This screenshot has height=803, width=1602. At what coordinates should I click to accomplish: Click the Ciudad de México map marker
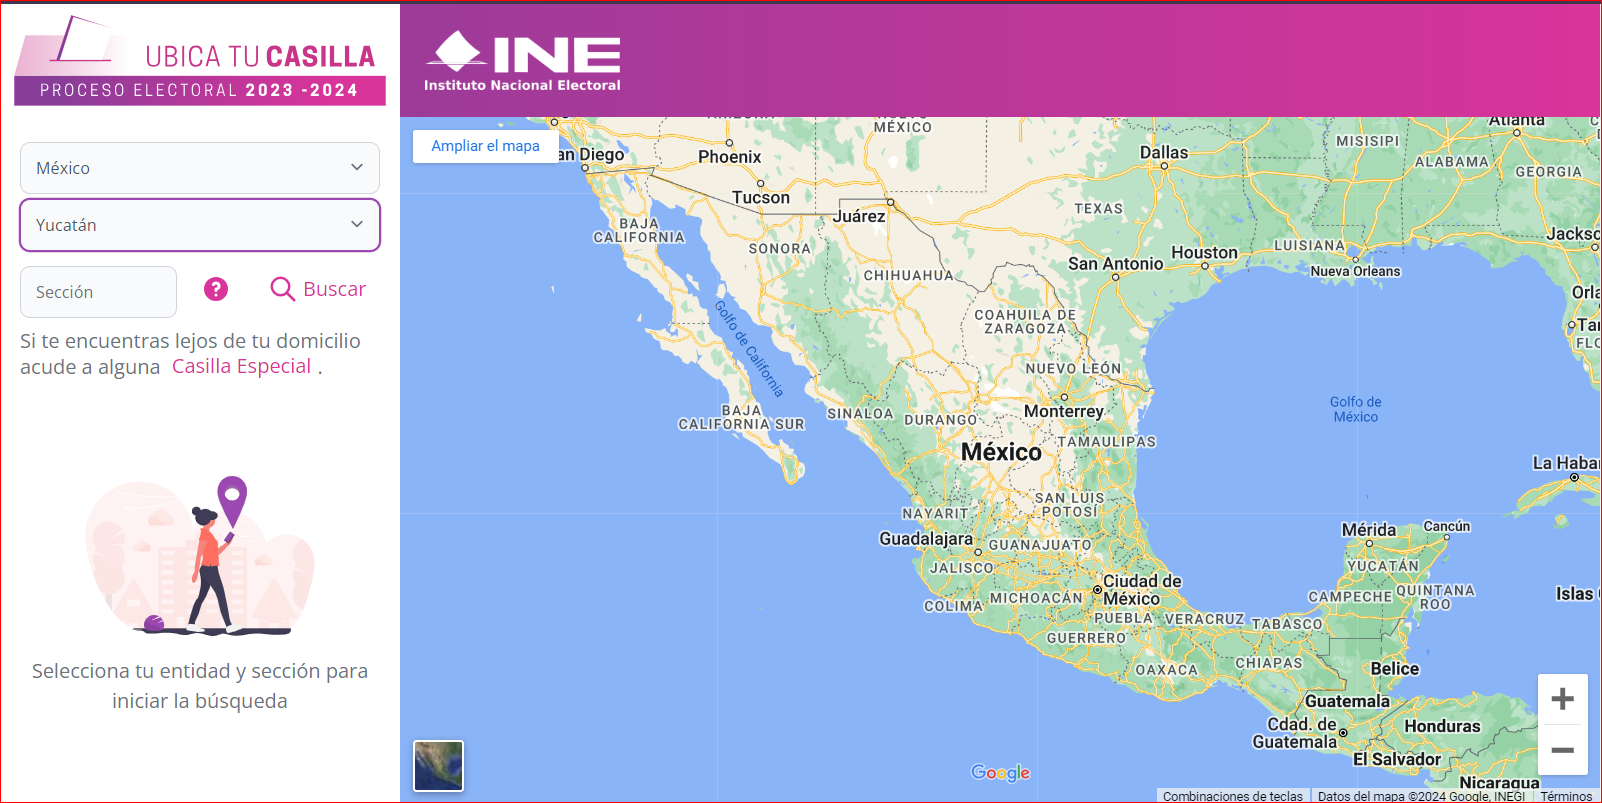1097,590
